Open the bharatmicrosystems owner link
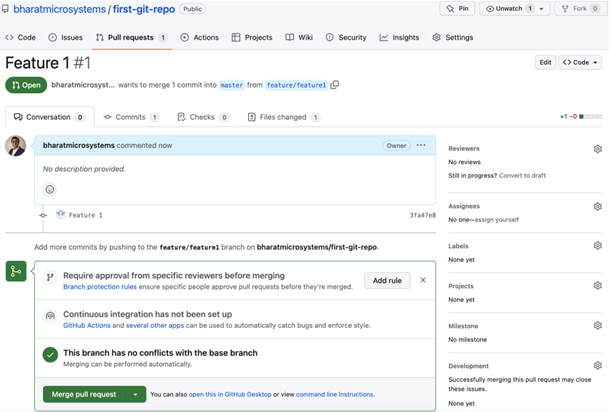This screenshot has width=610, height=412. pyautogui.click(x=60, y=9)
